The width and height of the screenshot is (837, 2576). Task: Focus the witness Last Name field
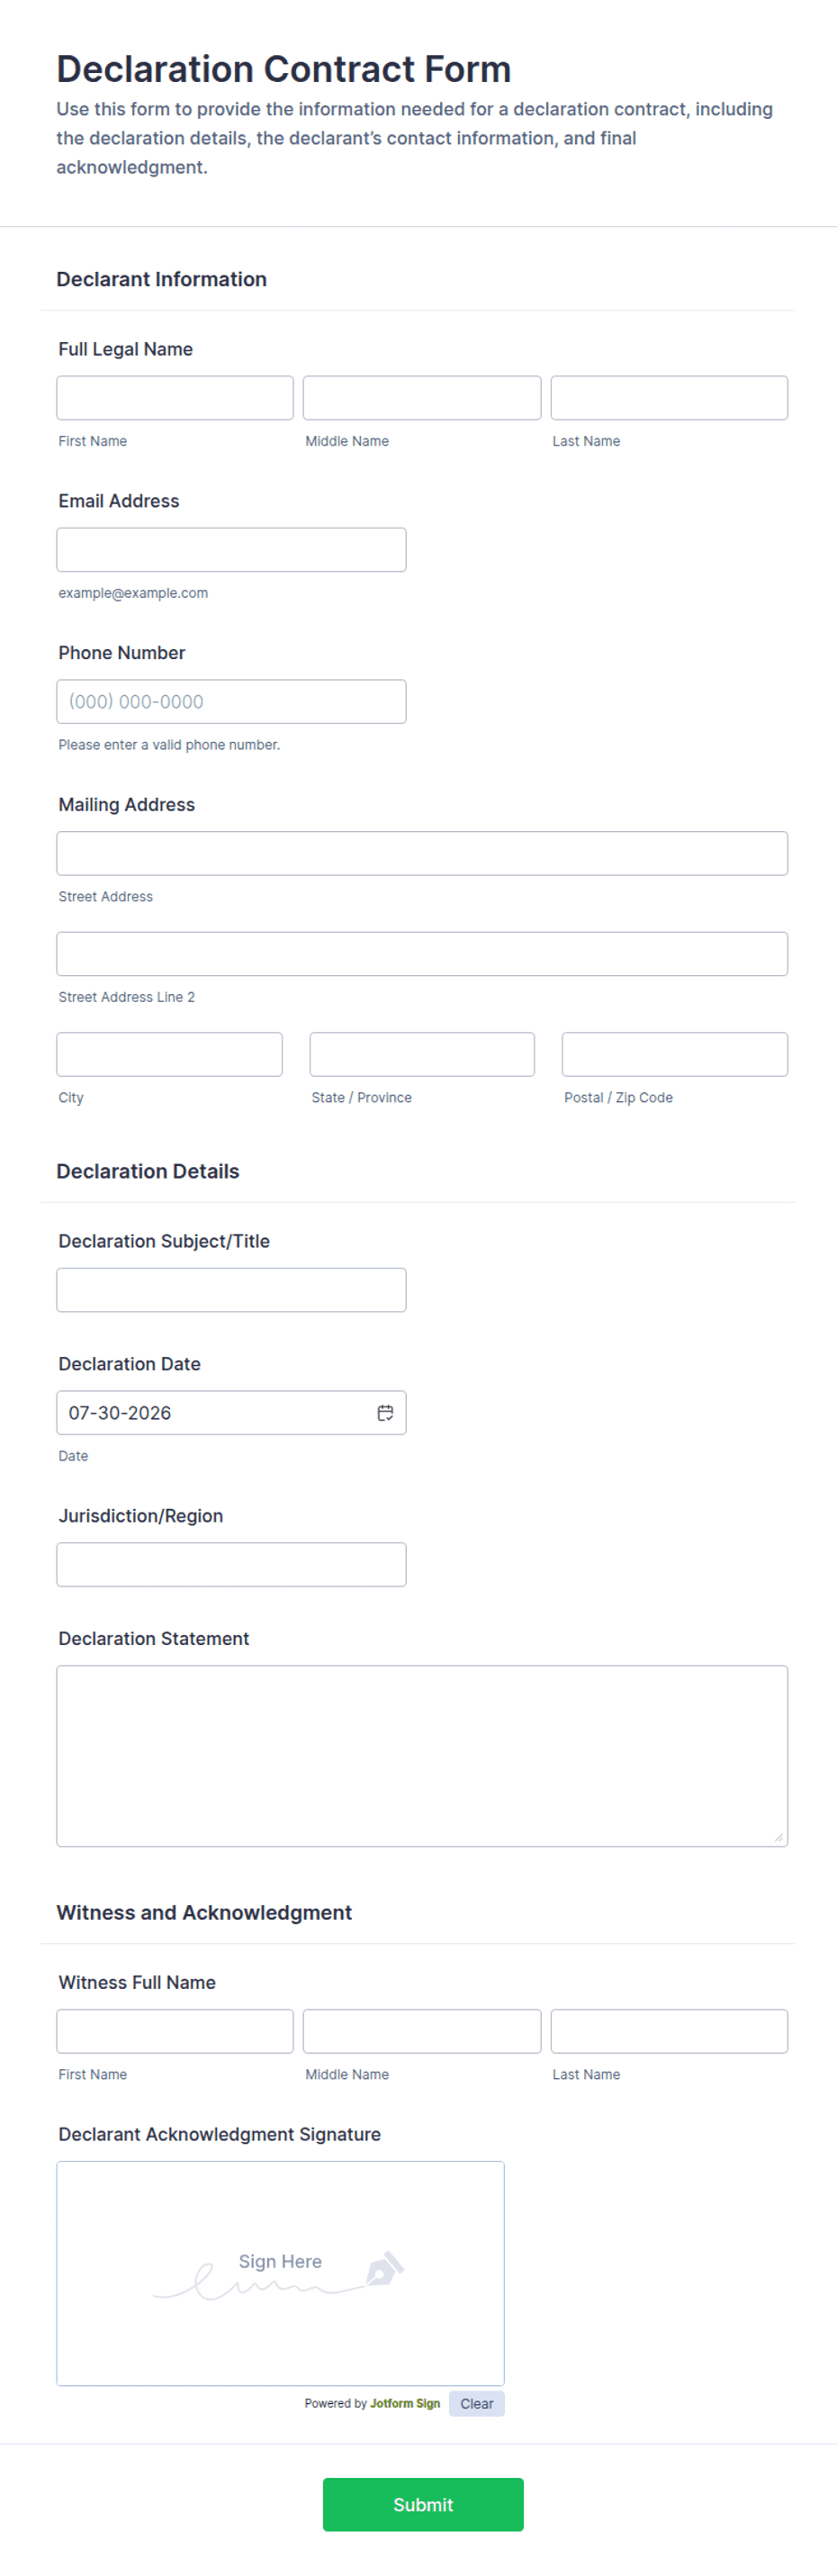pos(669,2031)
